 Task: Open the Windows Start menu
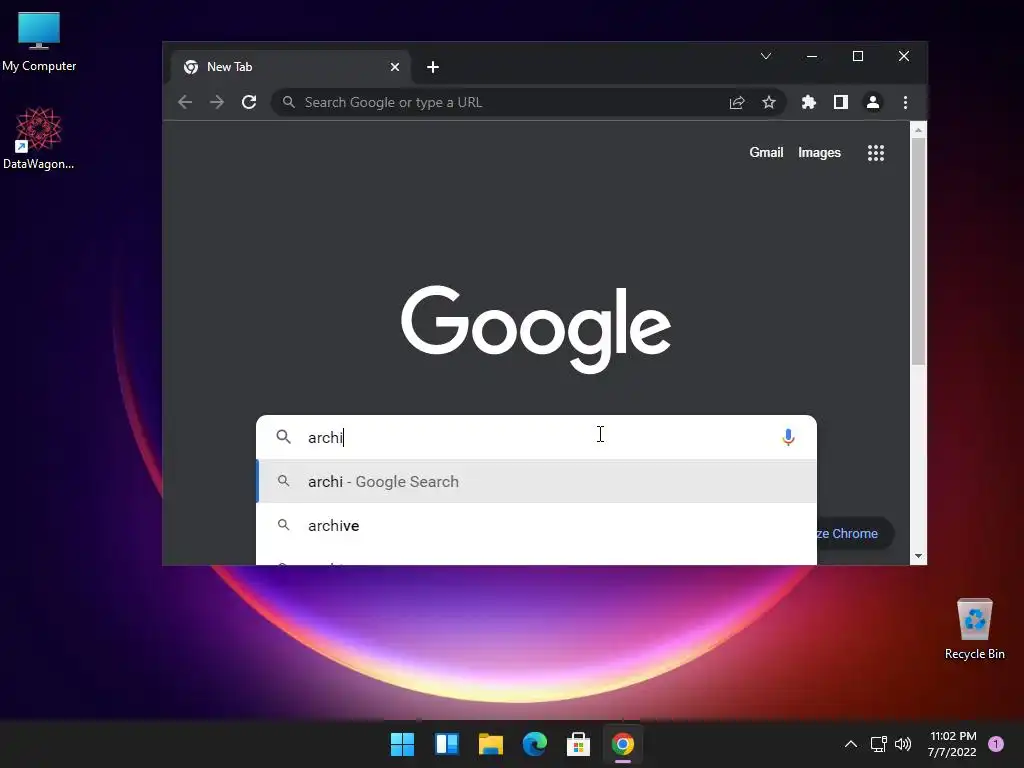[402, 744]
